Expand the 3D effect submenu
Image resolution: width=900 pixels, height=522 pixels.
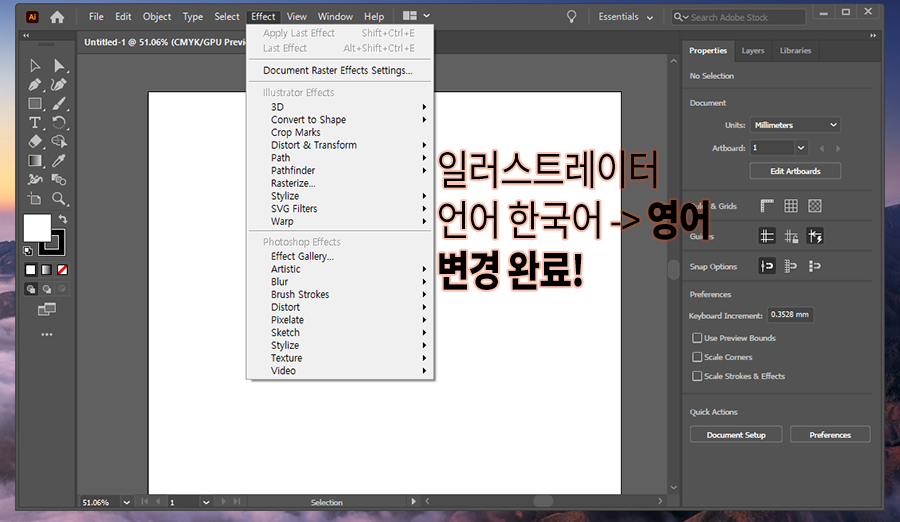coord(341,107)
